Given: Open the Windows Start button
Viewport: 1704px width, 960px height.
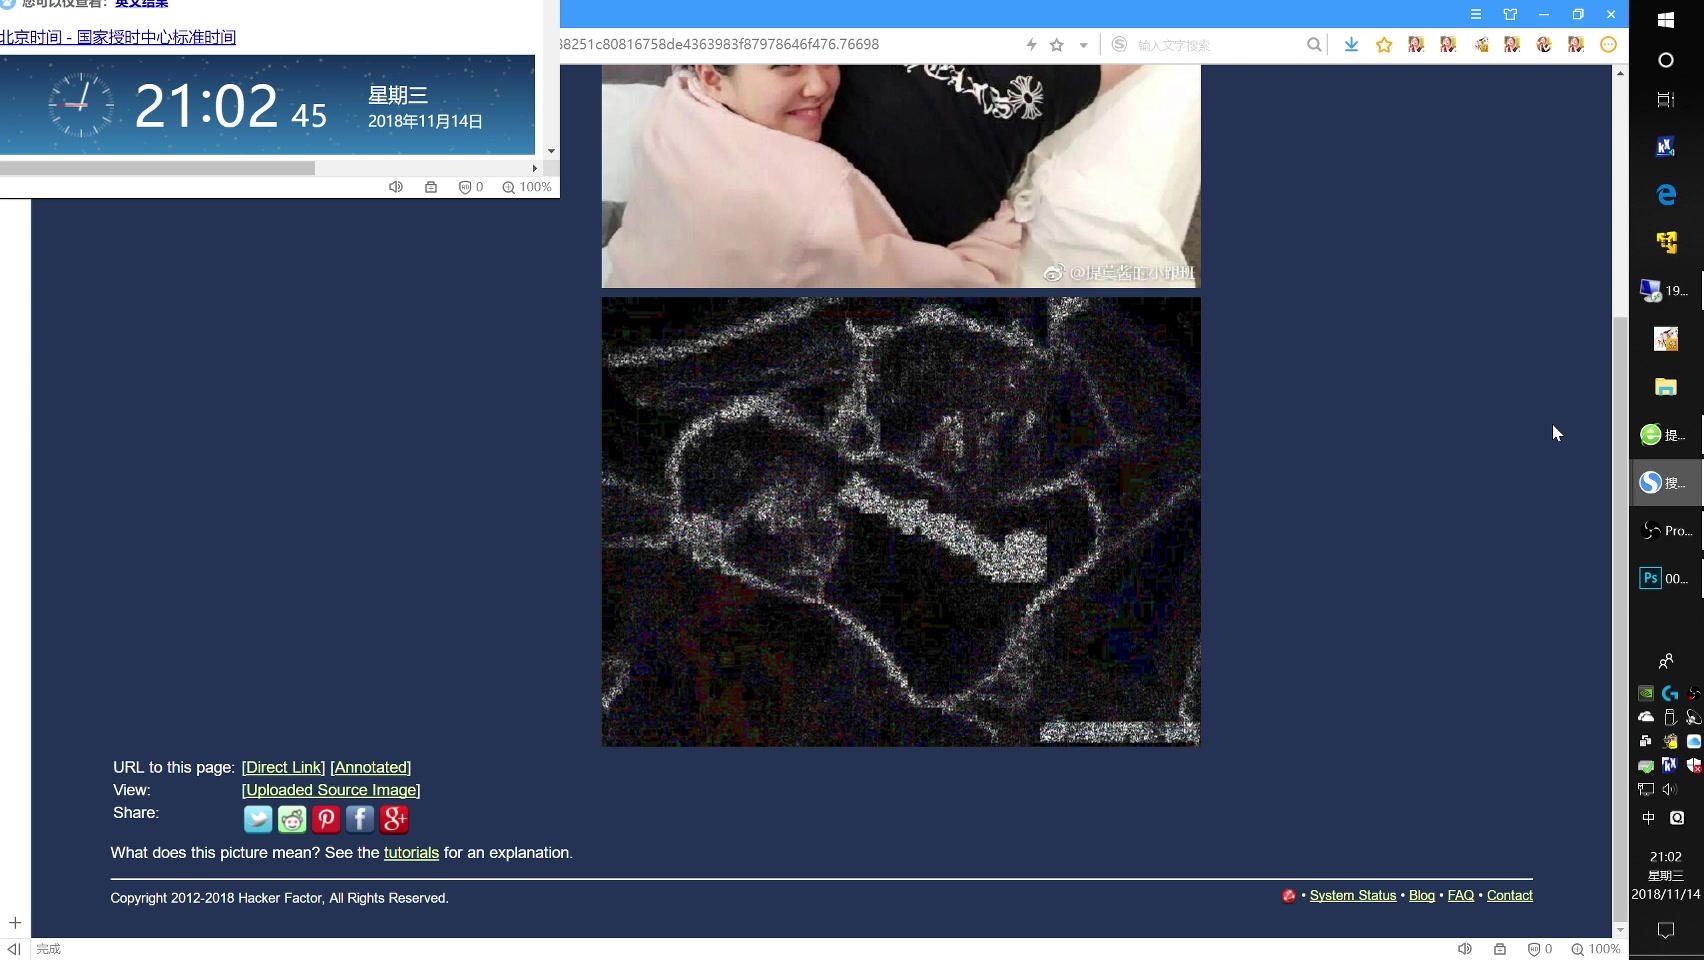Looking at the screenshot, I should pos(1666,19).
